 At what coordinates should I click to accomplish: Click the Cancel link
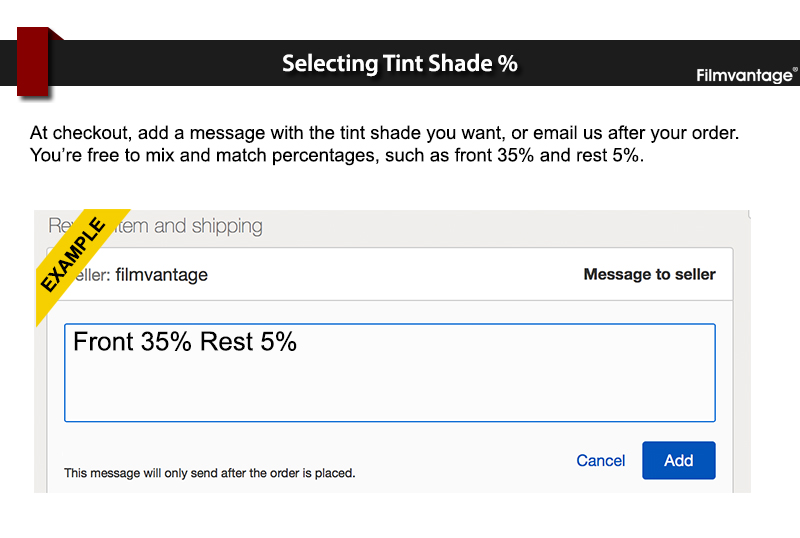pos(601,461)
